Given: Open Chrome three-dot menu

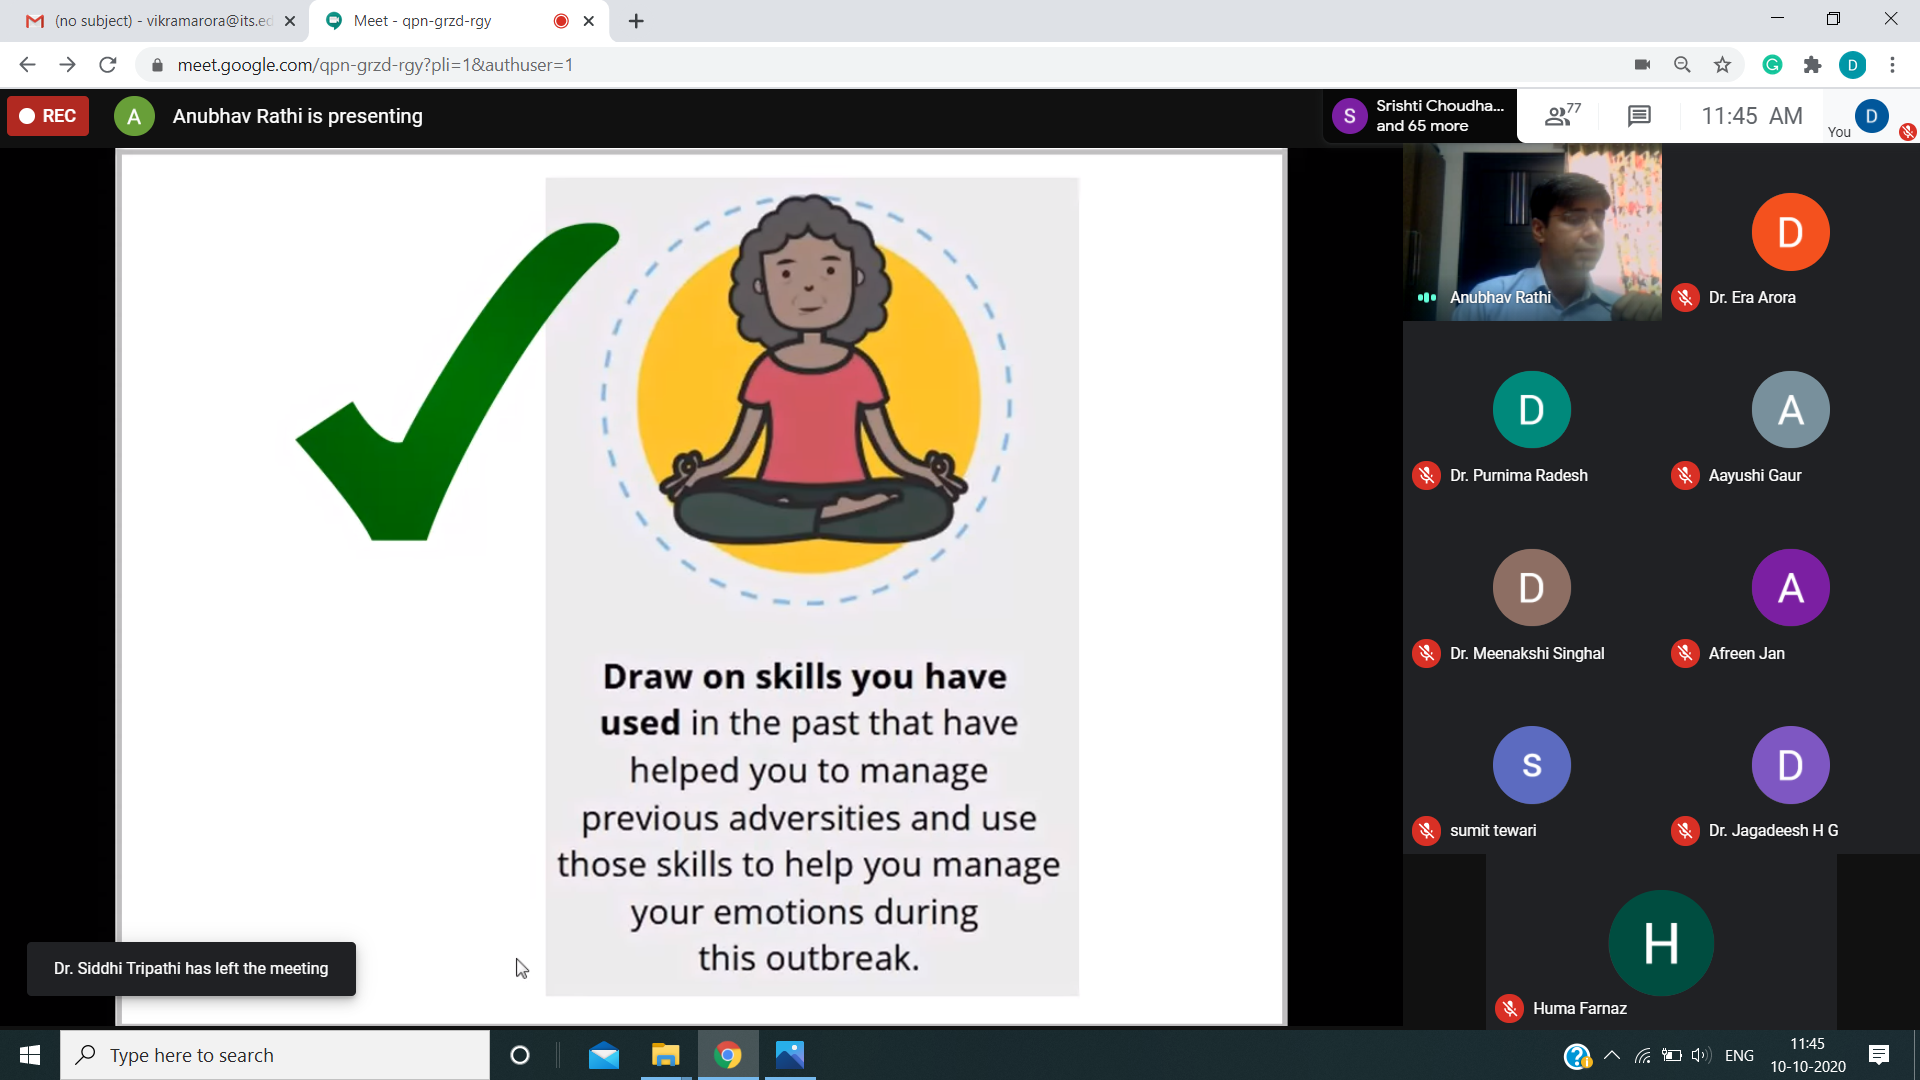Looking at the screenshot, I should (x=1892, y=65).
